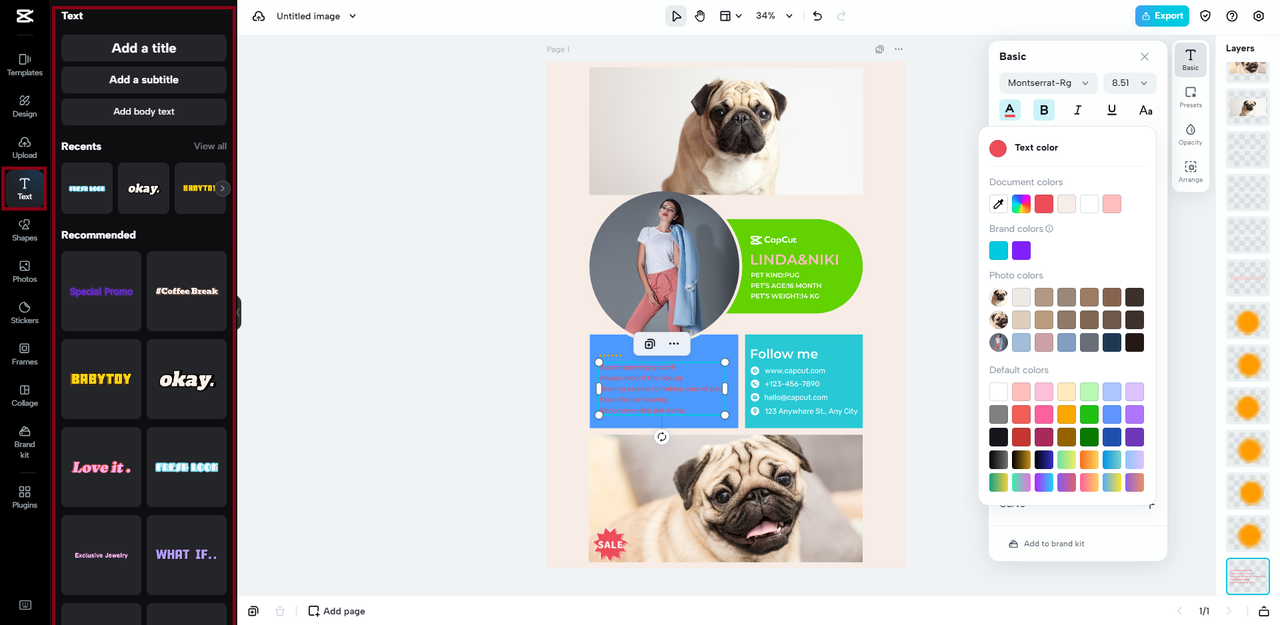Toggle text case Aa button
This screenshot has height=625, width=1280.
(x=1145, y=110)
